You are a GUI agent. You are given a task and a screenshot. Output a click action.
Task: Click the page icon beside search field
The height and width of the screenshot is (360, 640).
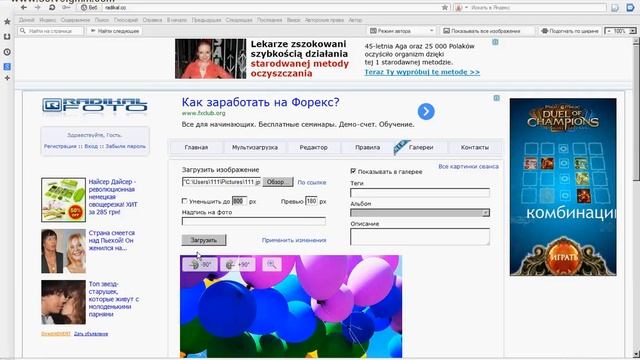[x=615, y=7]
